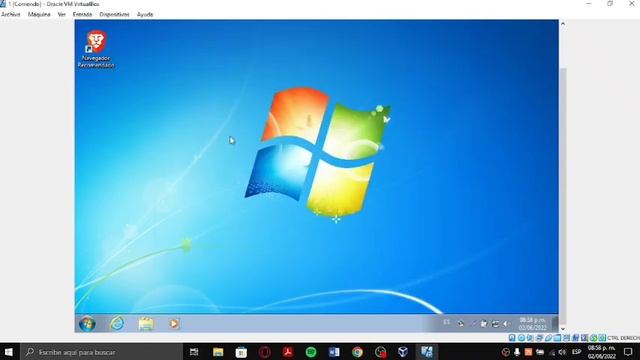This screenshot has width=640, height=360.
Task: Click the Show Desktop strip in guest taskbar
Action: tap(555, 324)
